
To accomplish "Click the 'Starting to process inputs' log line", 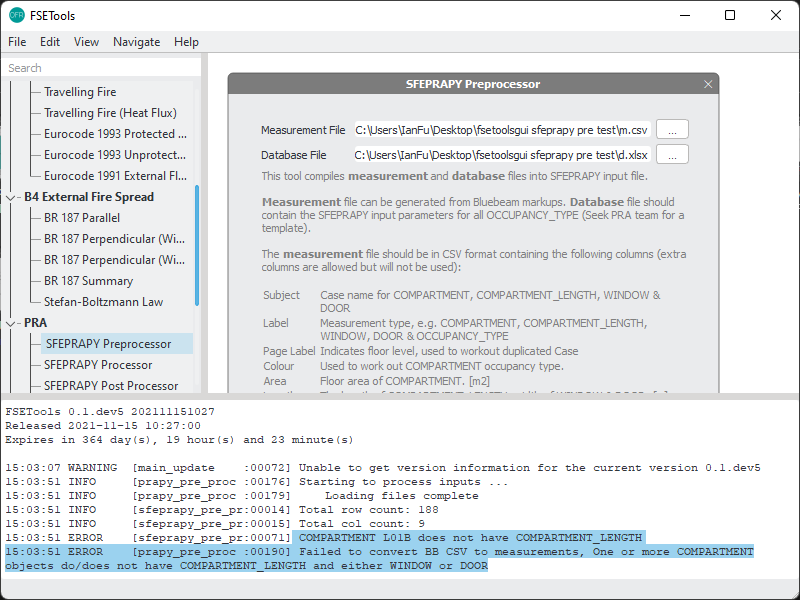I will 257,482.
